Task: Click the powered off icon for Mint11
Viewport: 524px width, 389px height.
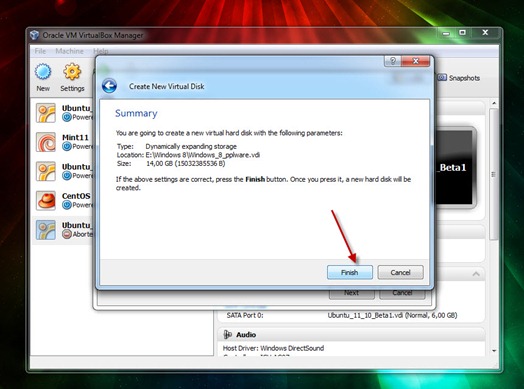Action: pos(67,146)
